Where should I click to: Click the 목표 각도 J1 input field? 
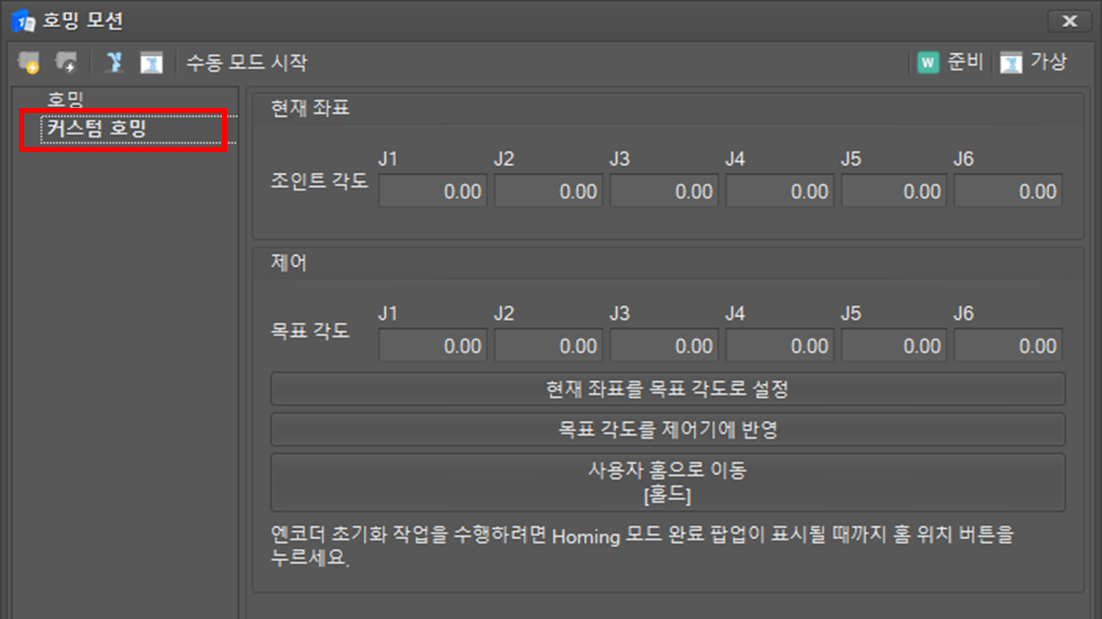432,346
